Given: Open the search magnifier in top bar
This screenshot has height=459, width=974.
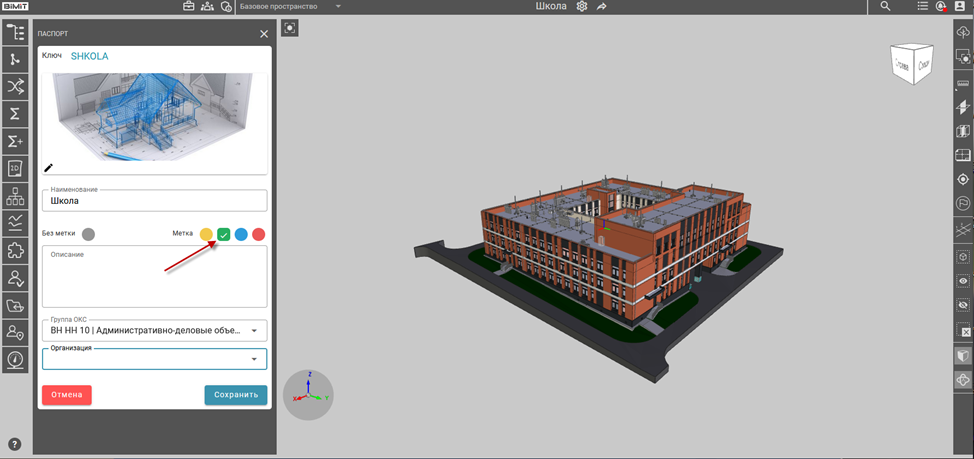Looking at the screenshot, I should 885,7.
